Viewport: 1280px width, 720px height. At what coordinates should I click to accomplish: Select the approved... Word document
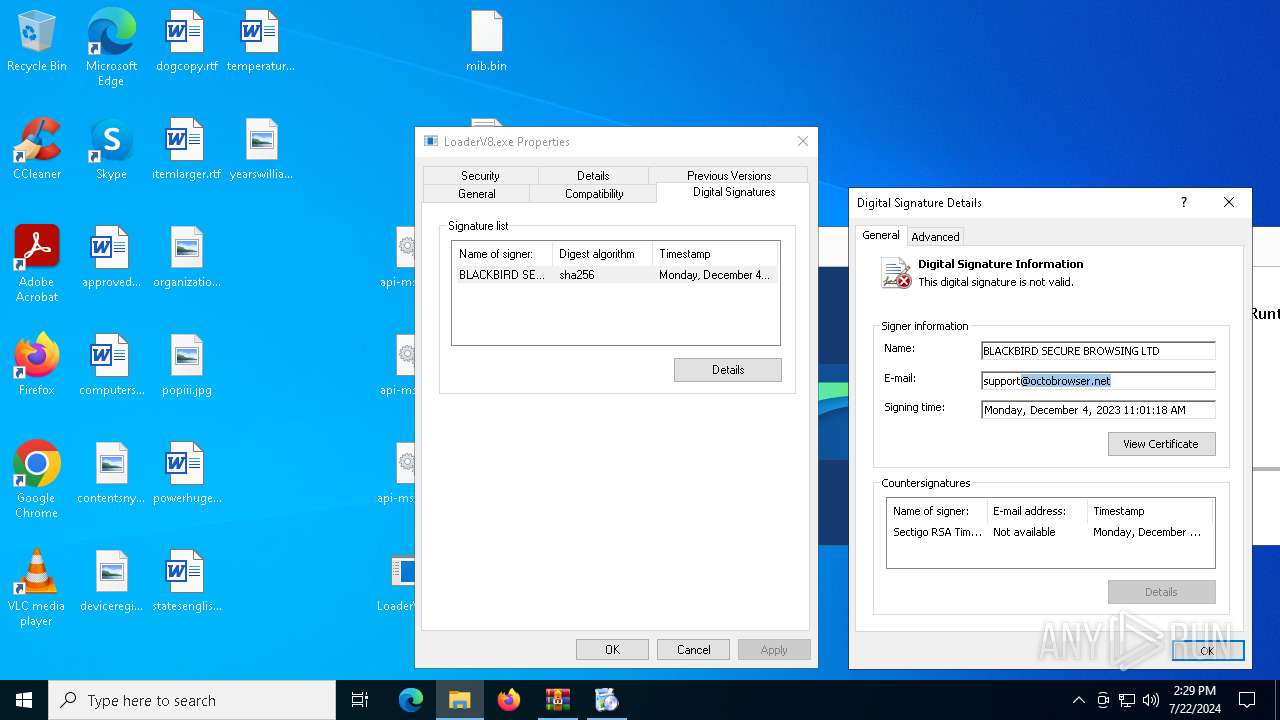[x=111, y=258]
